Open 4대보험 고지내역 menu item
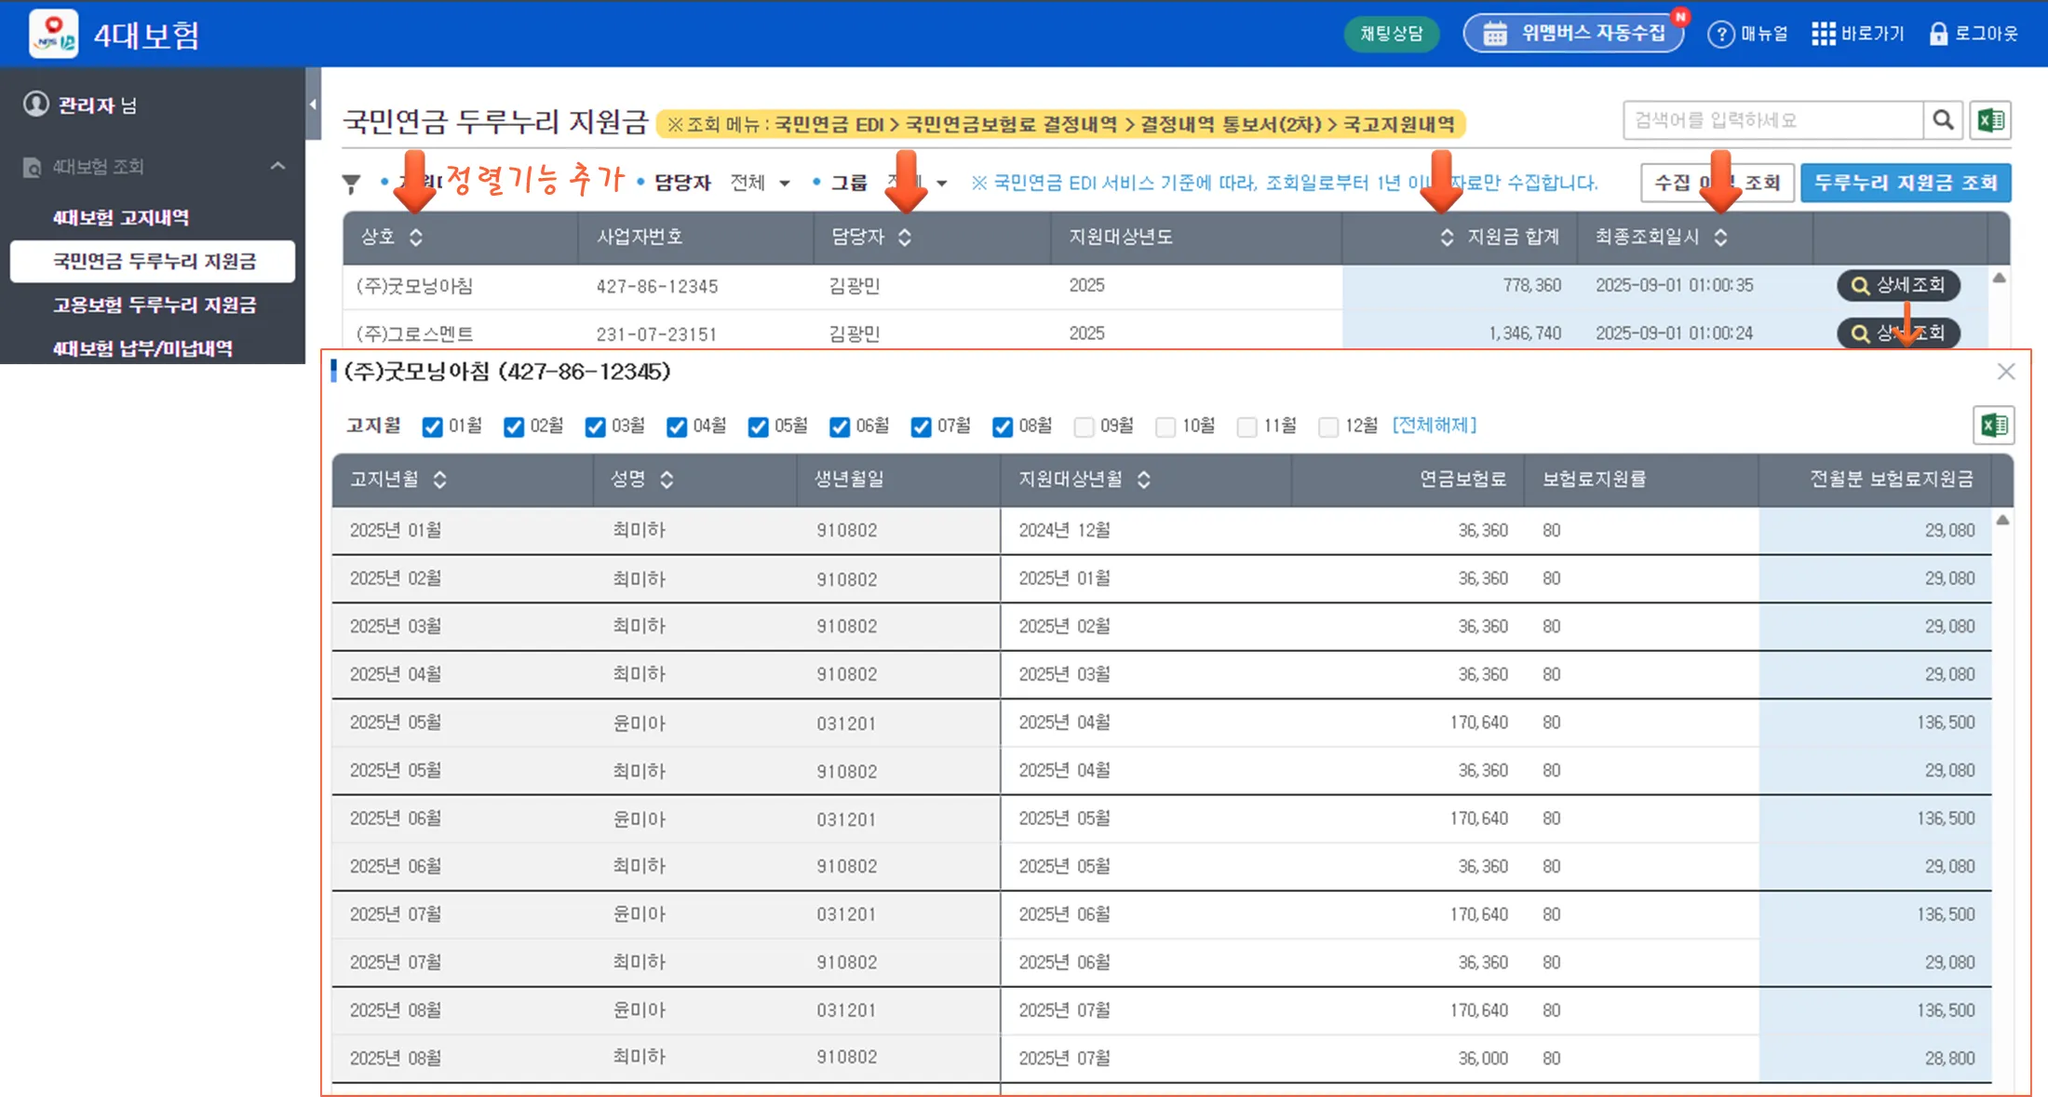Viewport: 2048px width, 1097px height. 121,217
